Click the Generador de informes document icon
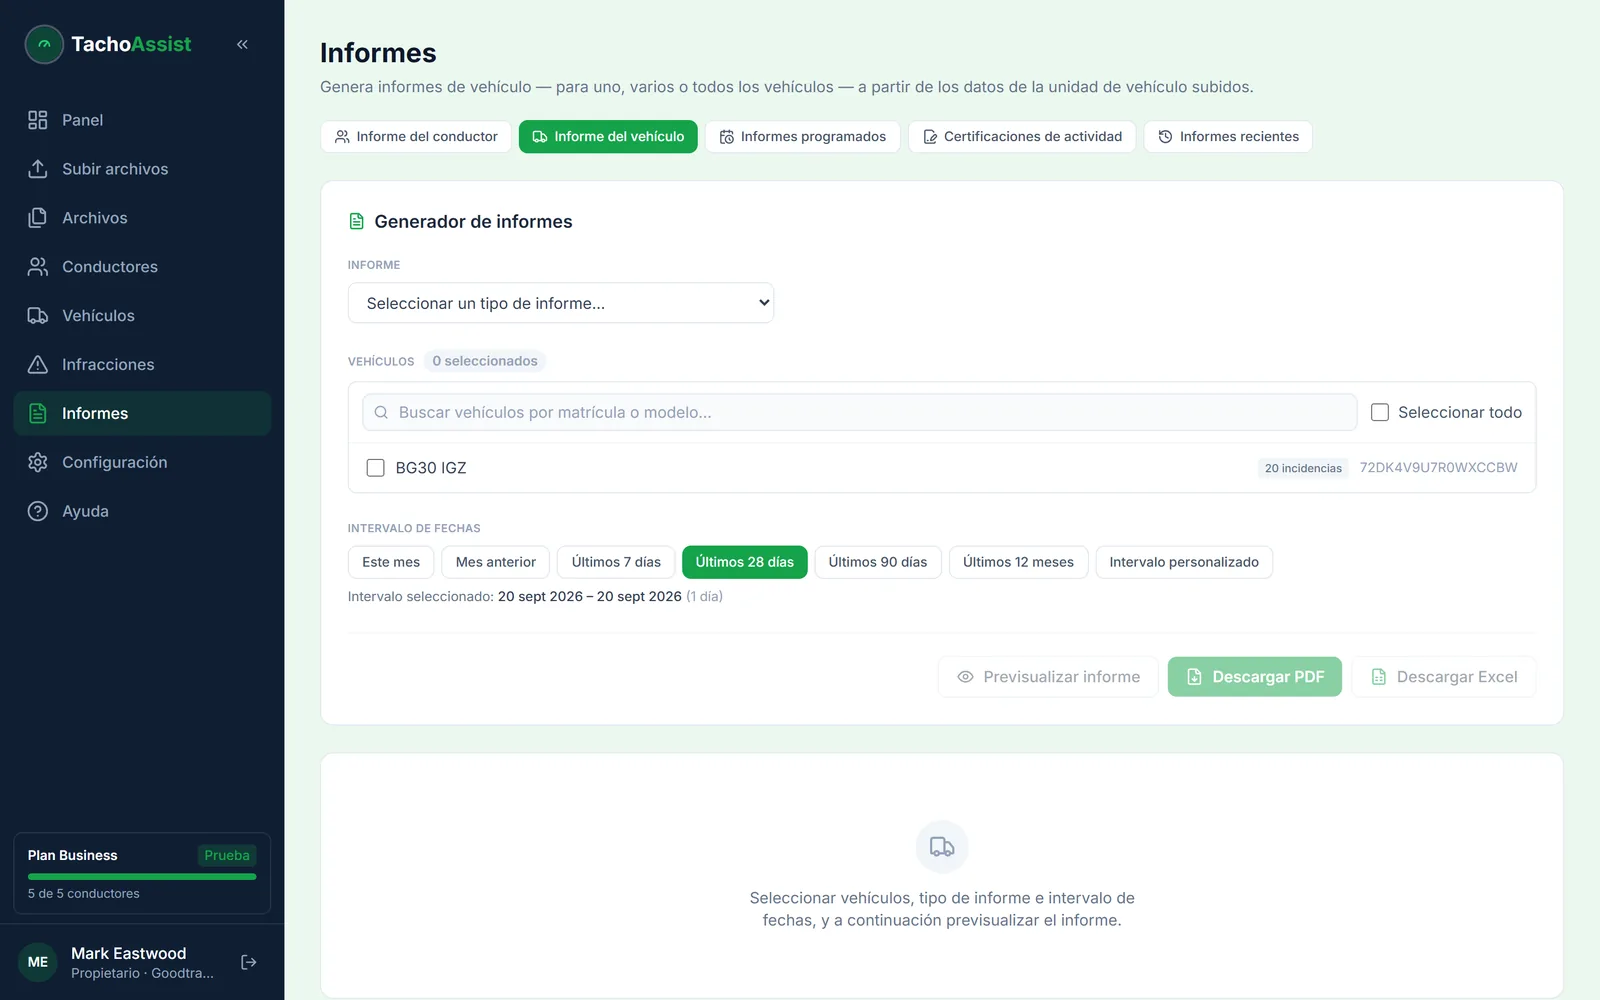The image size is (1600, 1000). tap(356, 221)
